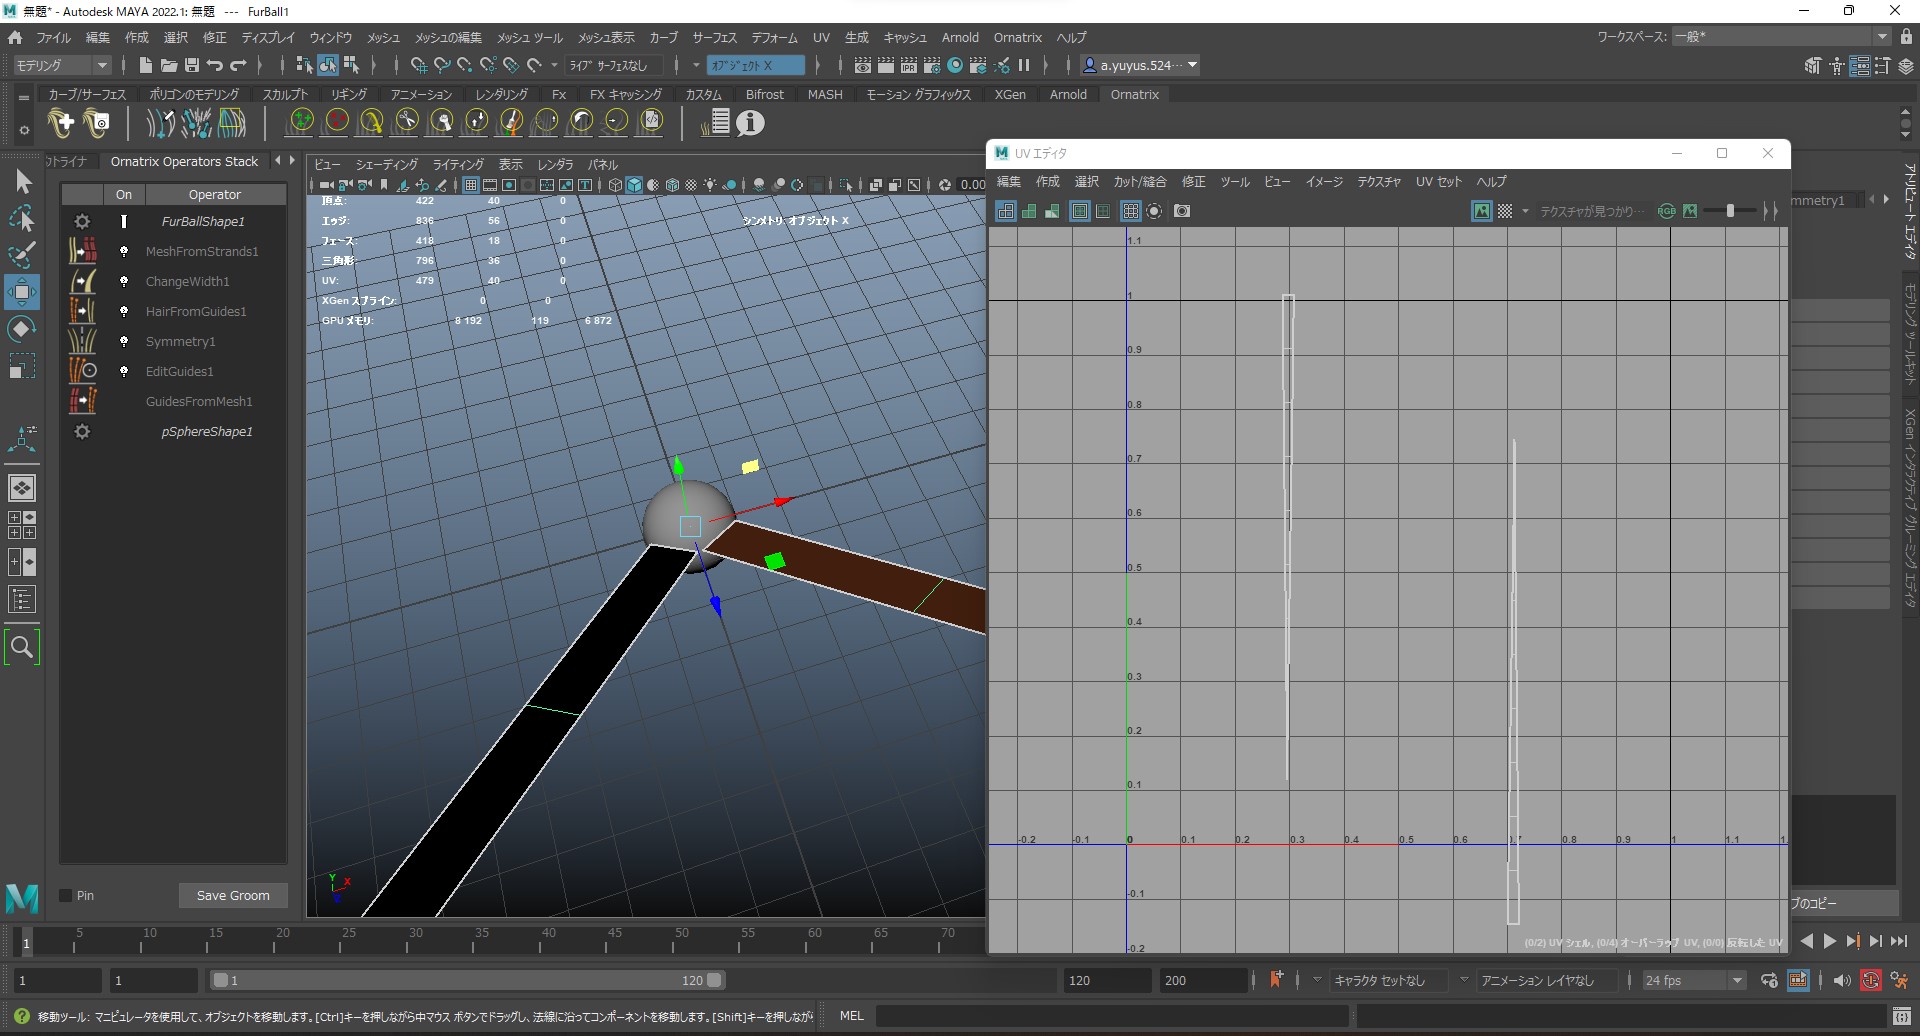Image resolution: width=1920 pixels, height=1036 pixels.
Task: Click the current frame marker on the timeline
Action: tap(26, 942)
